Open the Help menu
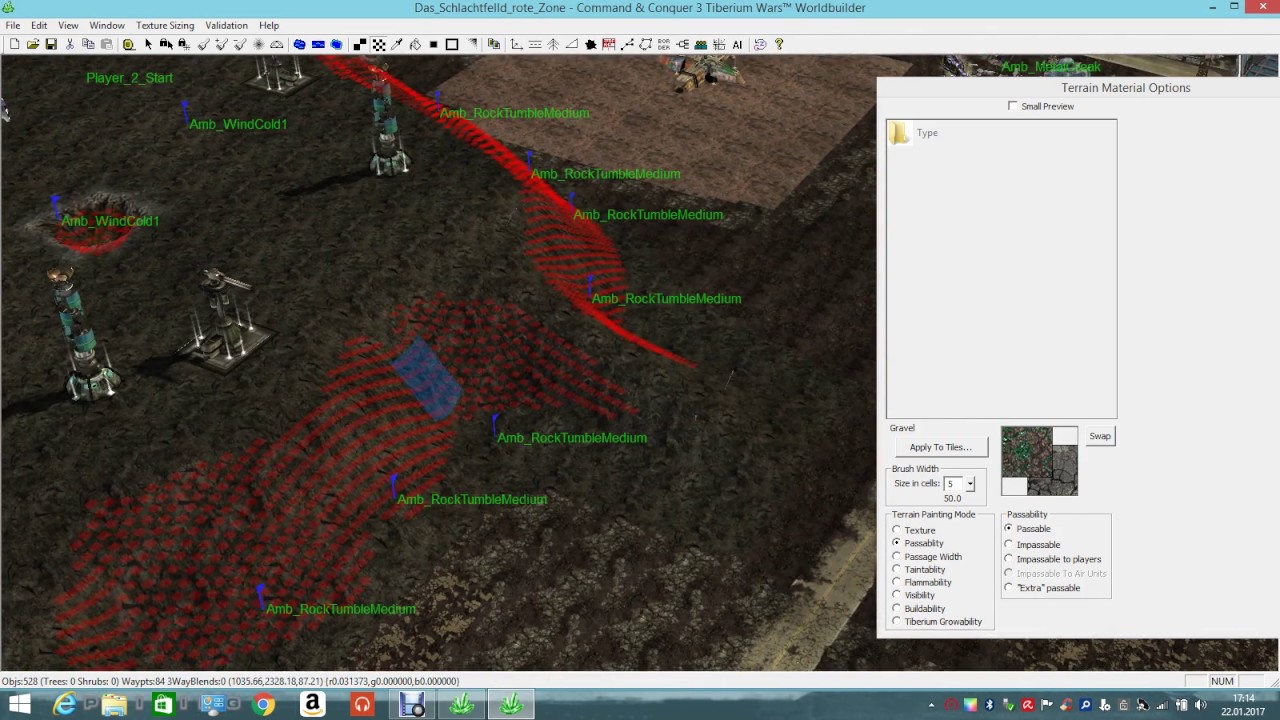The height and width of the screenshot is (720, 1280). click(x=269, y=25)
